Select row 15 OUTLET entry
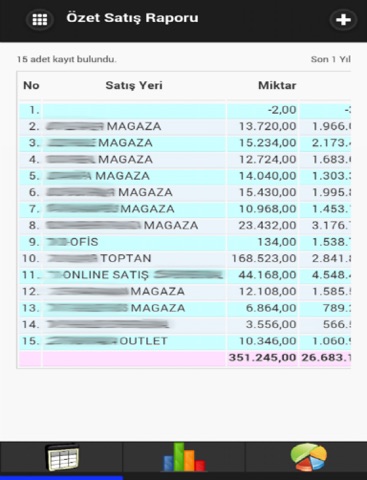This screenshot has width=367, height=480. [x=185, y=341]
